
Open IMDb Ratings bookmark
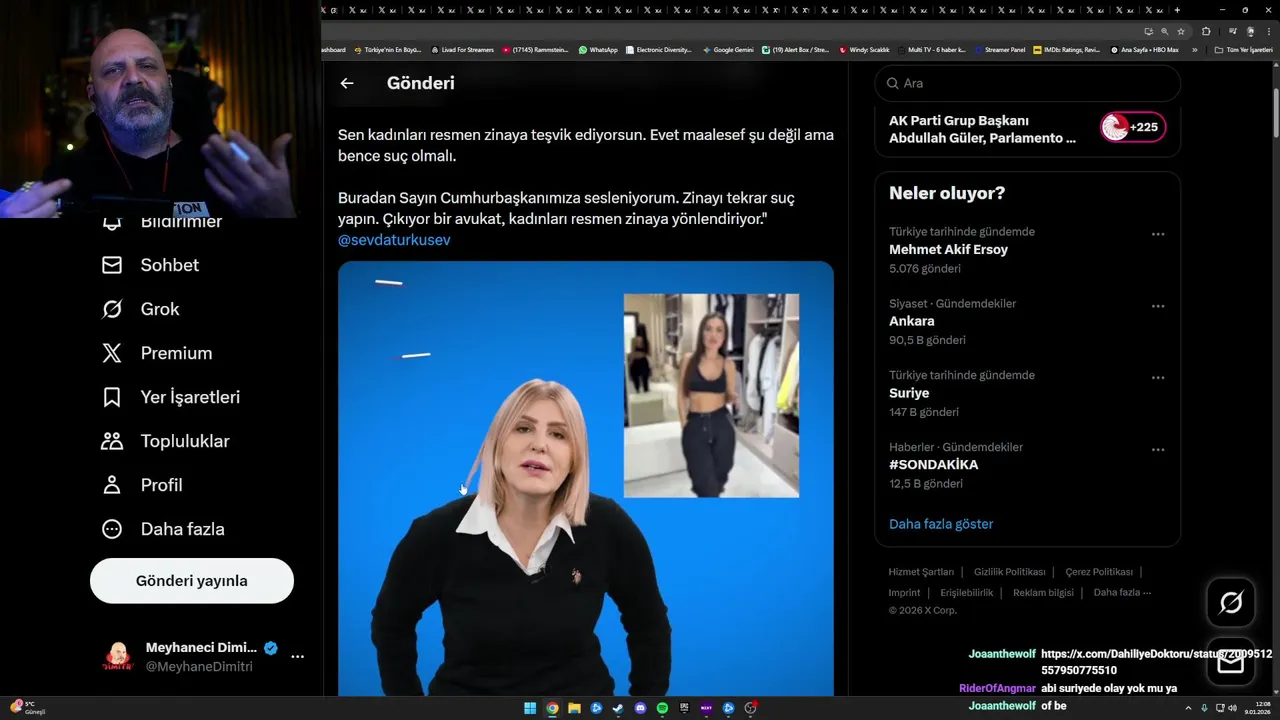1066,49
